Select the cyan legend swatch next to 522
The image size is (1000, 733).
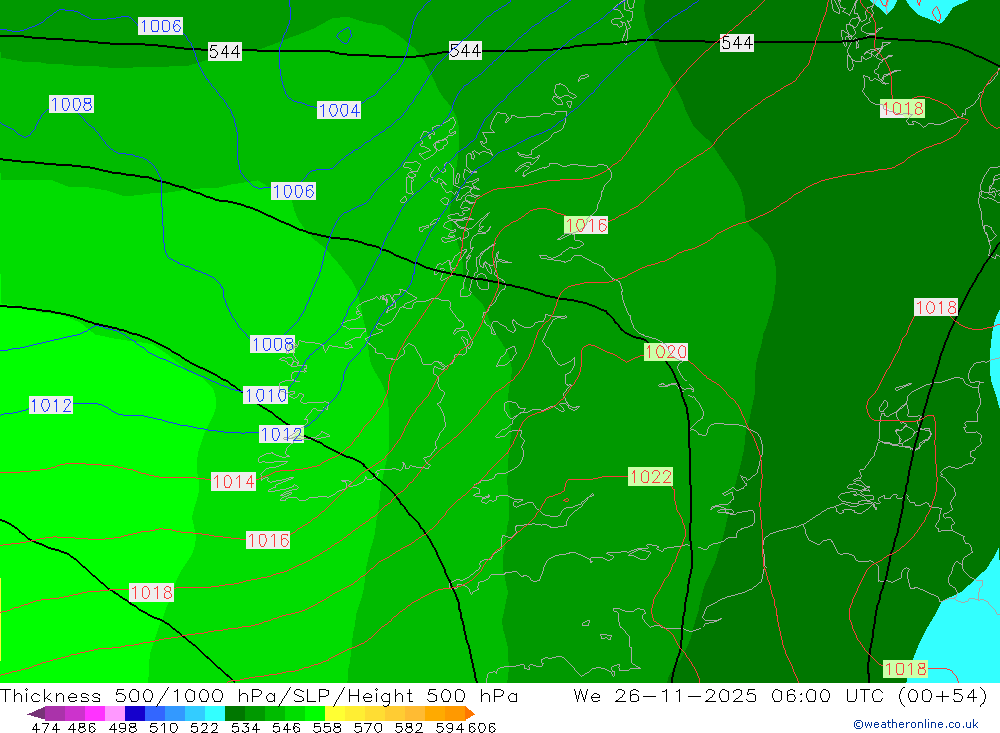coord(215,713)
